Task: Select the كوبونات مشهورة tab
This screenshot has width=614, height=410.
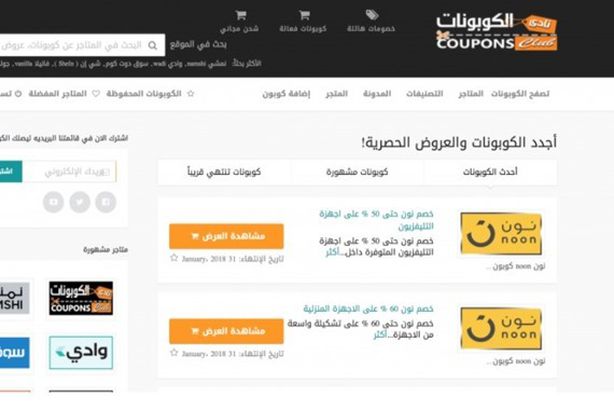Action: click(x=357, y=172)
